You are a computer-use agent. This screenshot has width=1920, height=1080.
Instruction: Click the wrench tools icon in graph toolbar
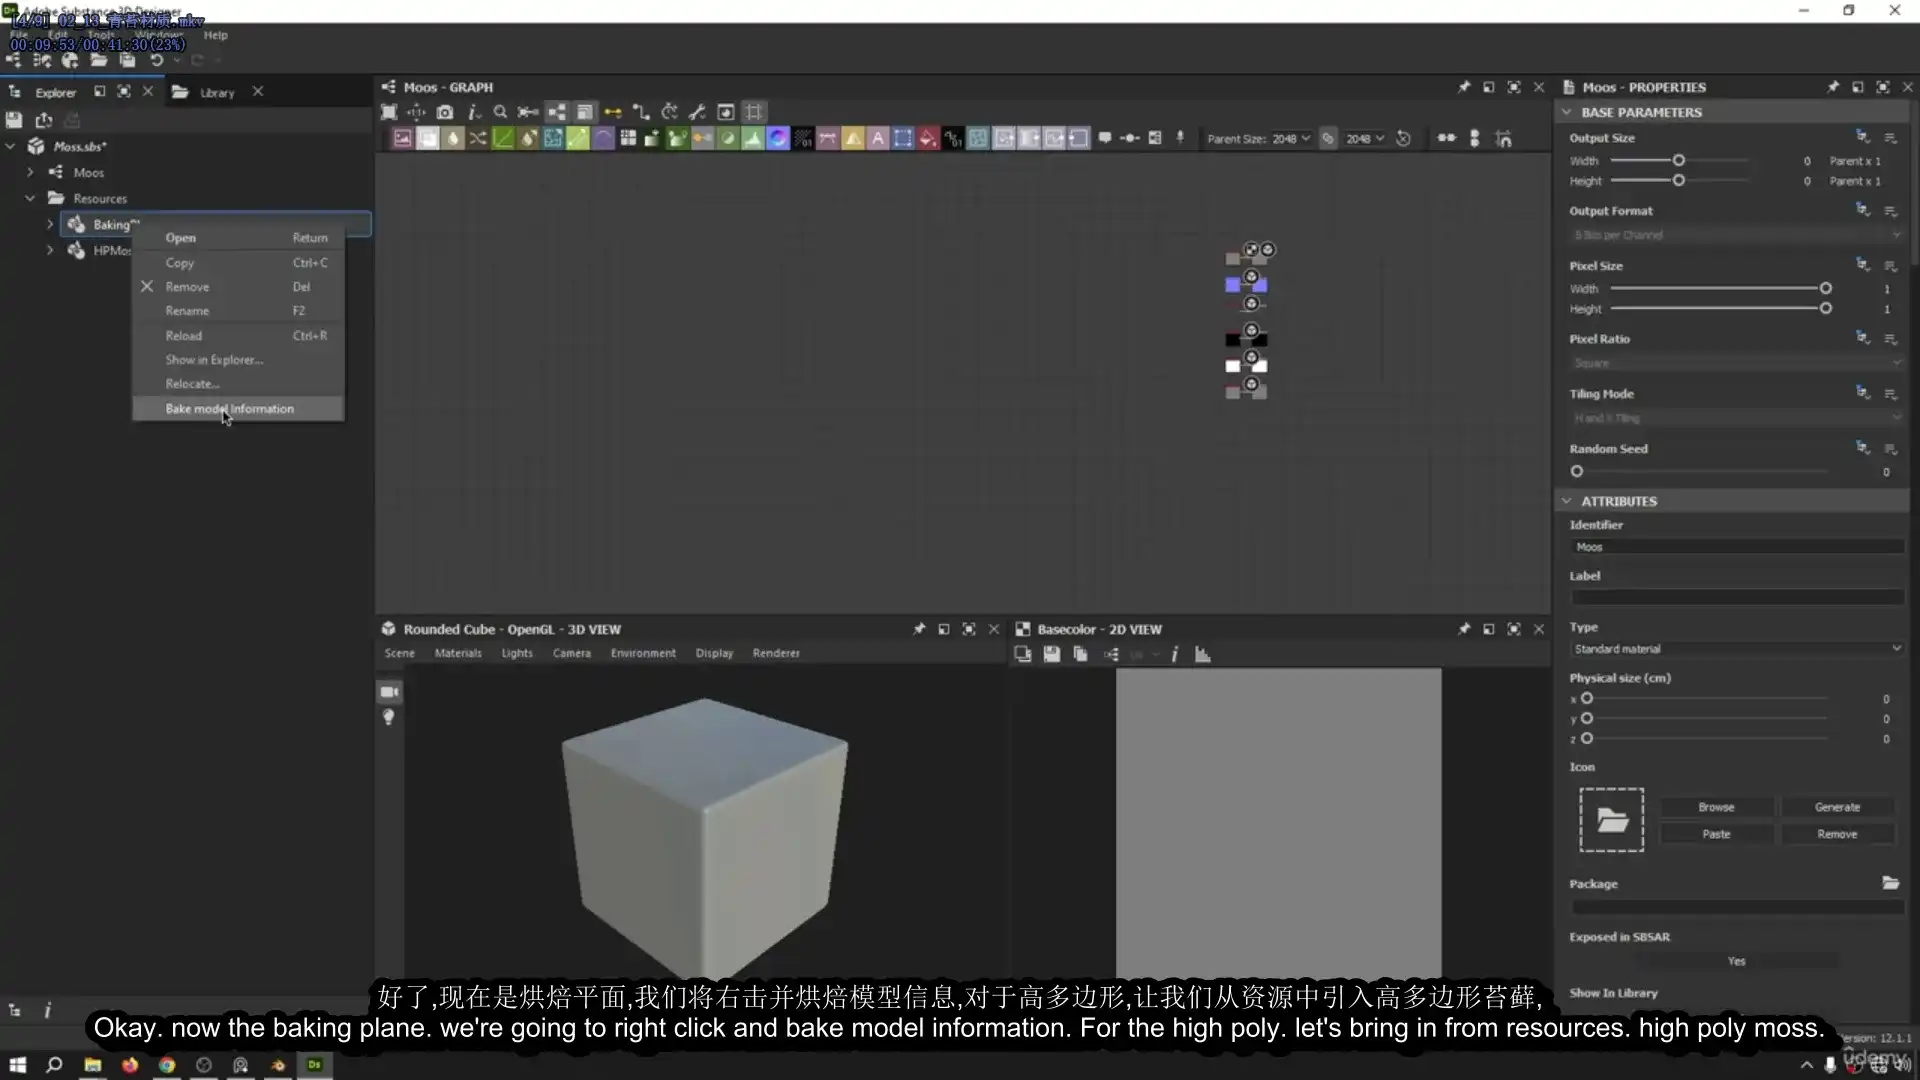698,111
